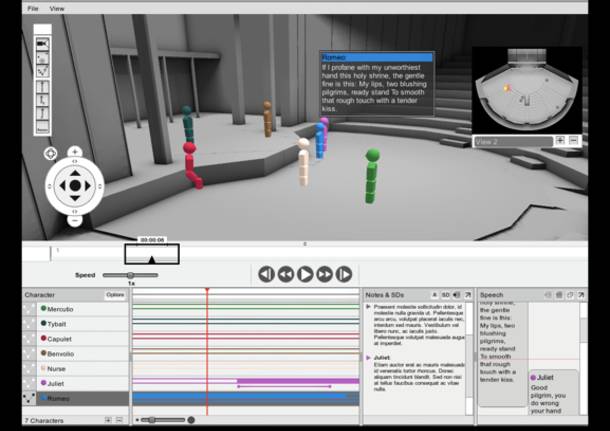This screenshot has width=610, height=431.
Task: Open the File menu
Action: point(33,8)
